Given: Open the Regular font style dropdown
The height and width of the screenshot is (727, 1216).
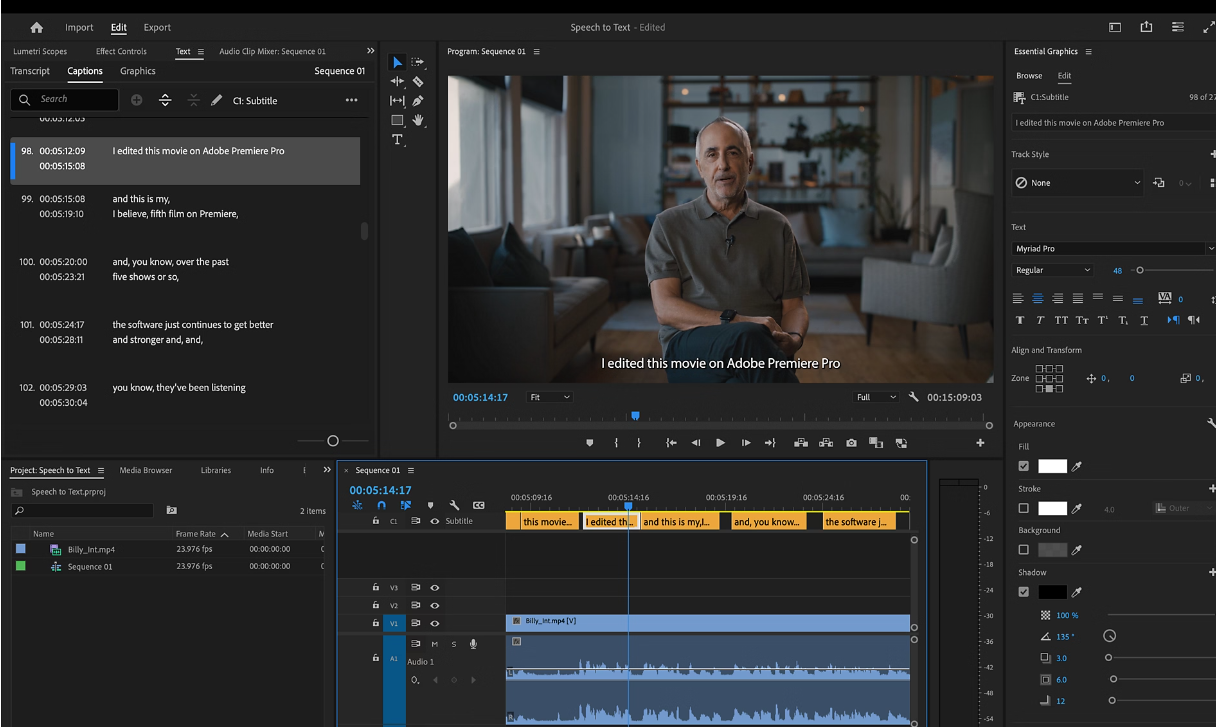Looking at the screenshot, I should coord(1052,270).
